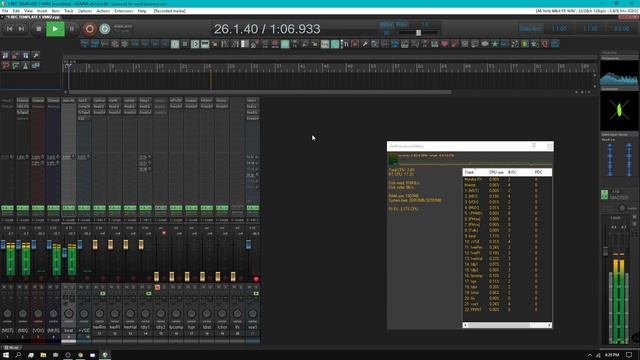Viewport: 640px width, 360px height.
Task: Stop playback with the transport stop button
Action: click(x=38, y=29)
